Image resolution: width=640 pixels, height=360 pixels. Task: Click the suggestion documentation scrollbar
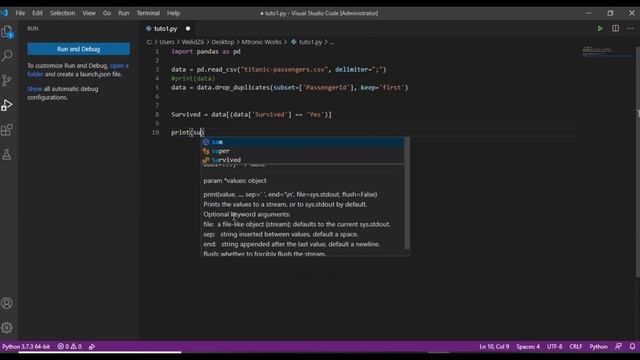point(407,194)
